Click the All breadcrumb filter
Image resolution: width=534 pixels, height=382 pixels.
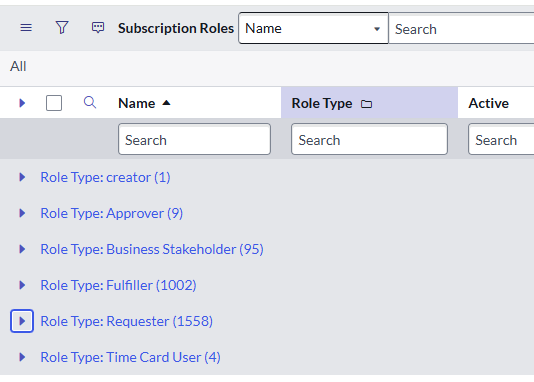(18, 66)
